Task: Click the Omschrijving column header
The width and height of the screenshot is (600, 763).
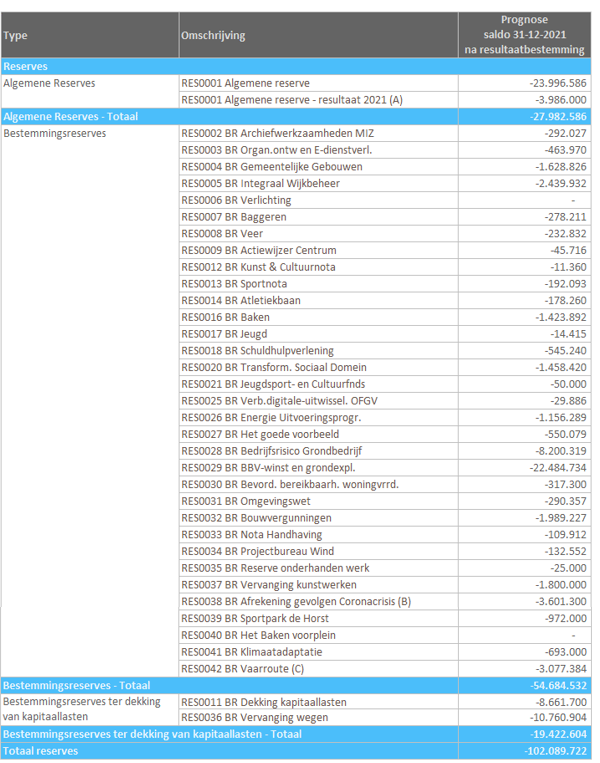Action: (213, 36)
